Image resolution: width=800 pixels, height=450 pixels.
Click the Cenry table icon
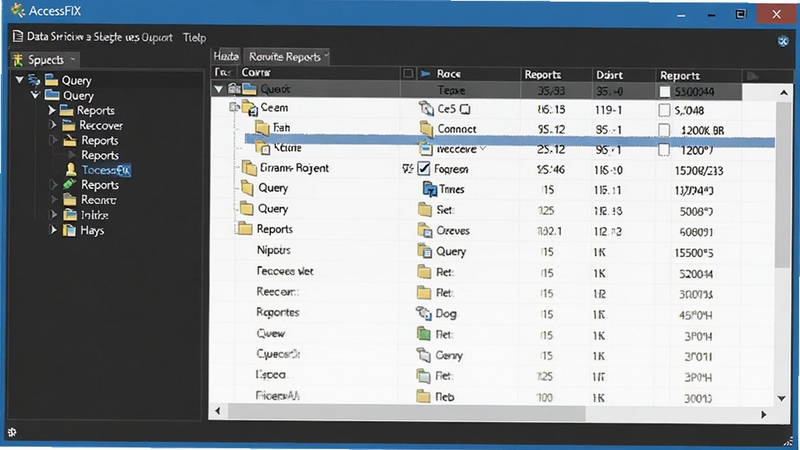coord(423,355)
